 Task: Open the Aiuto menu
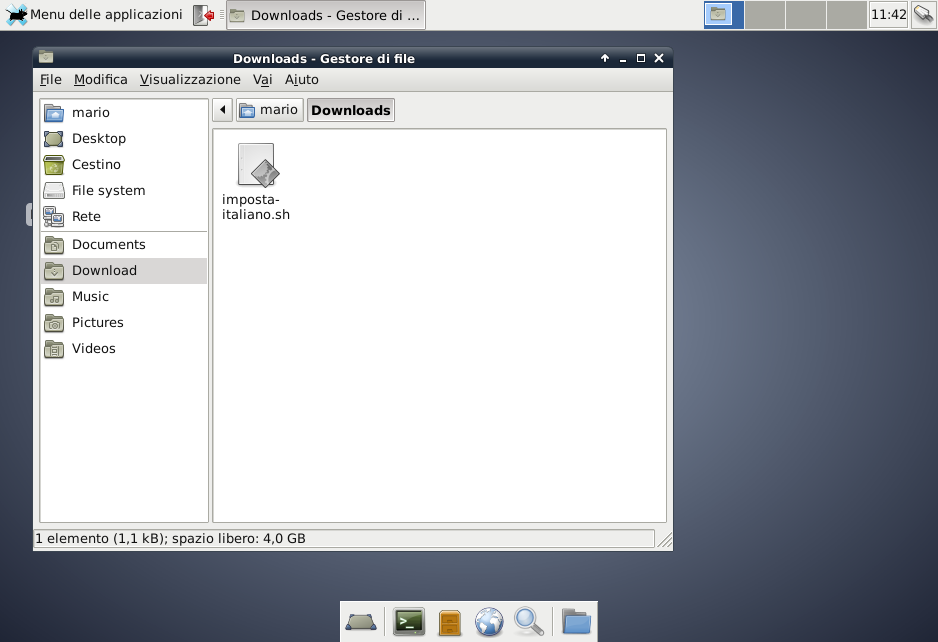(302, 80)
